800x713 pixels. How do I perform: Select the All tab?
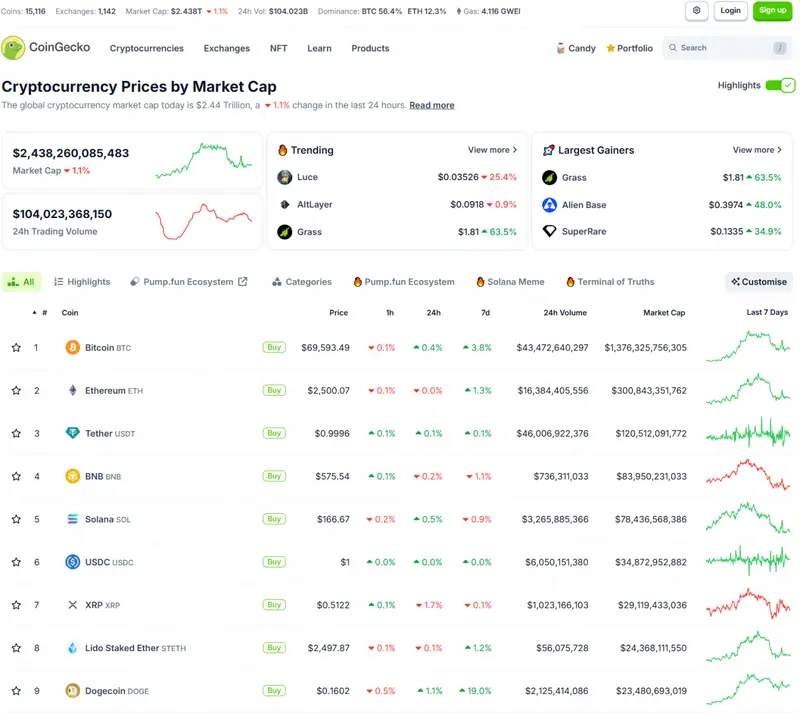pos(21,282)
